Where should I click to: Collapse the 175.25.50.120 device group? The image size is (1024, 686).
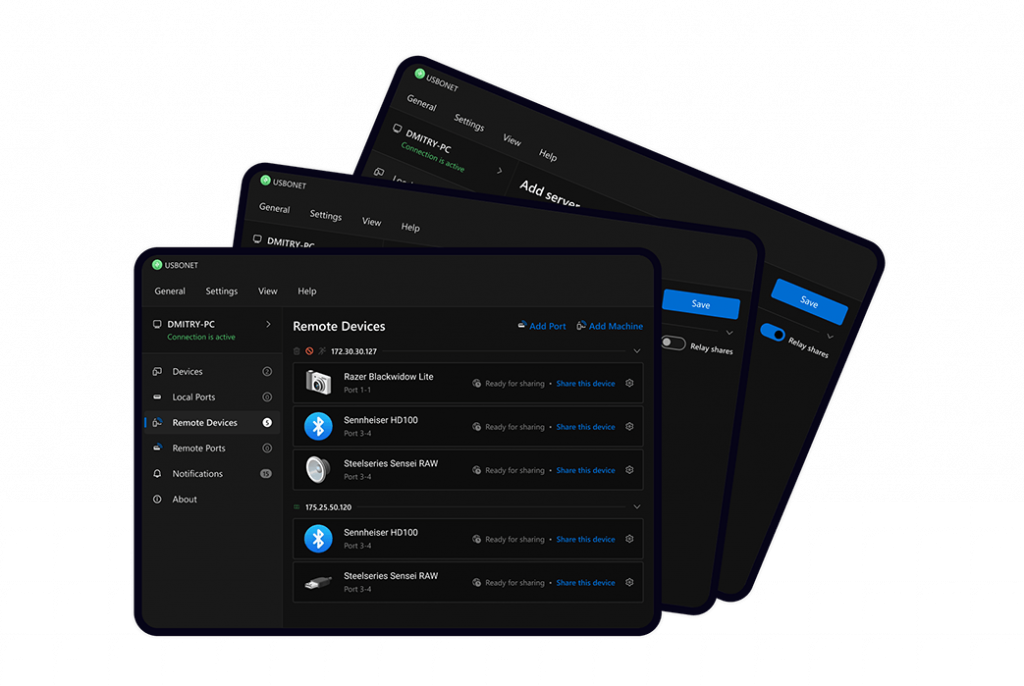[x=637, y=507]
